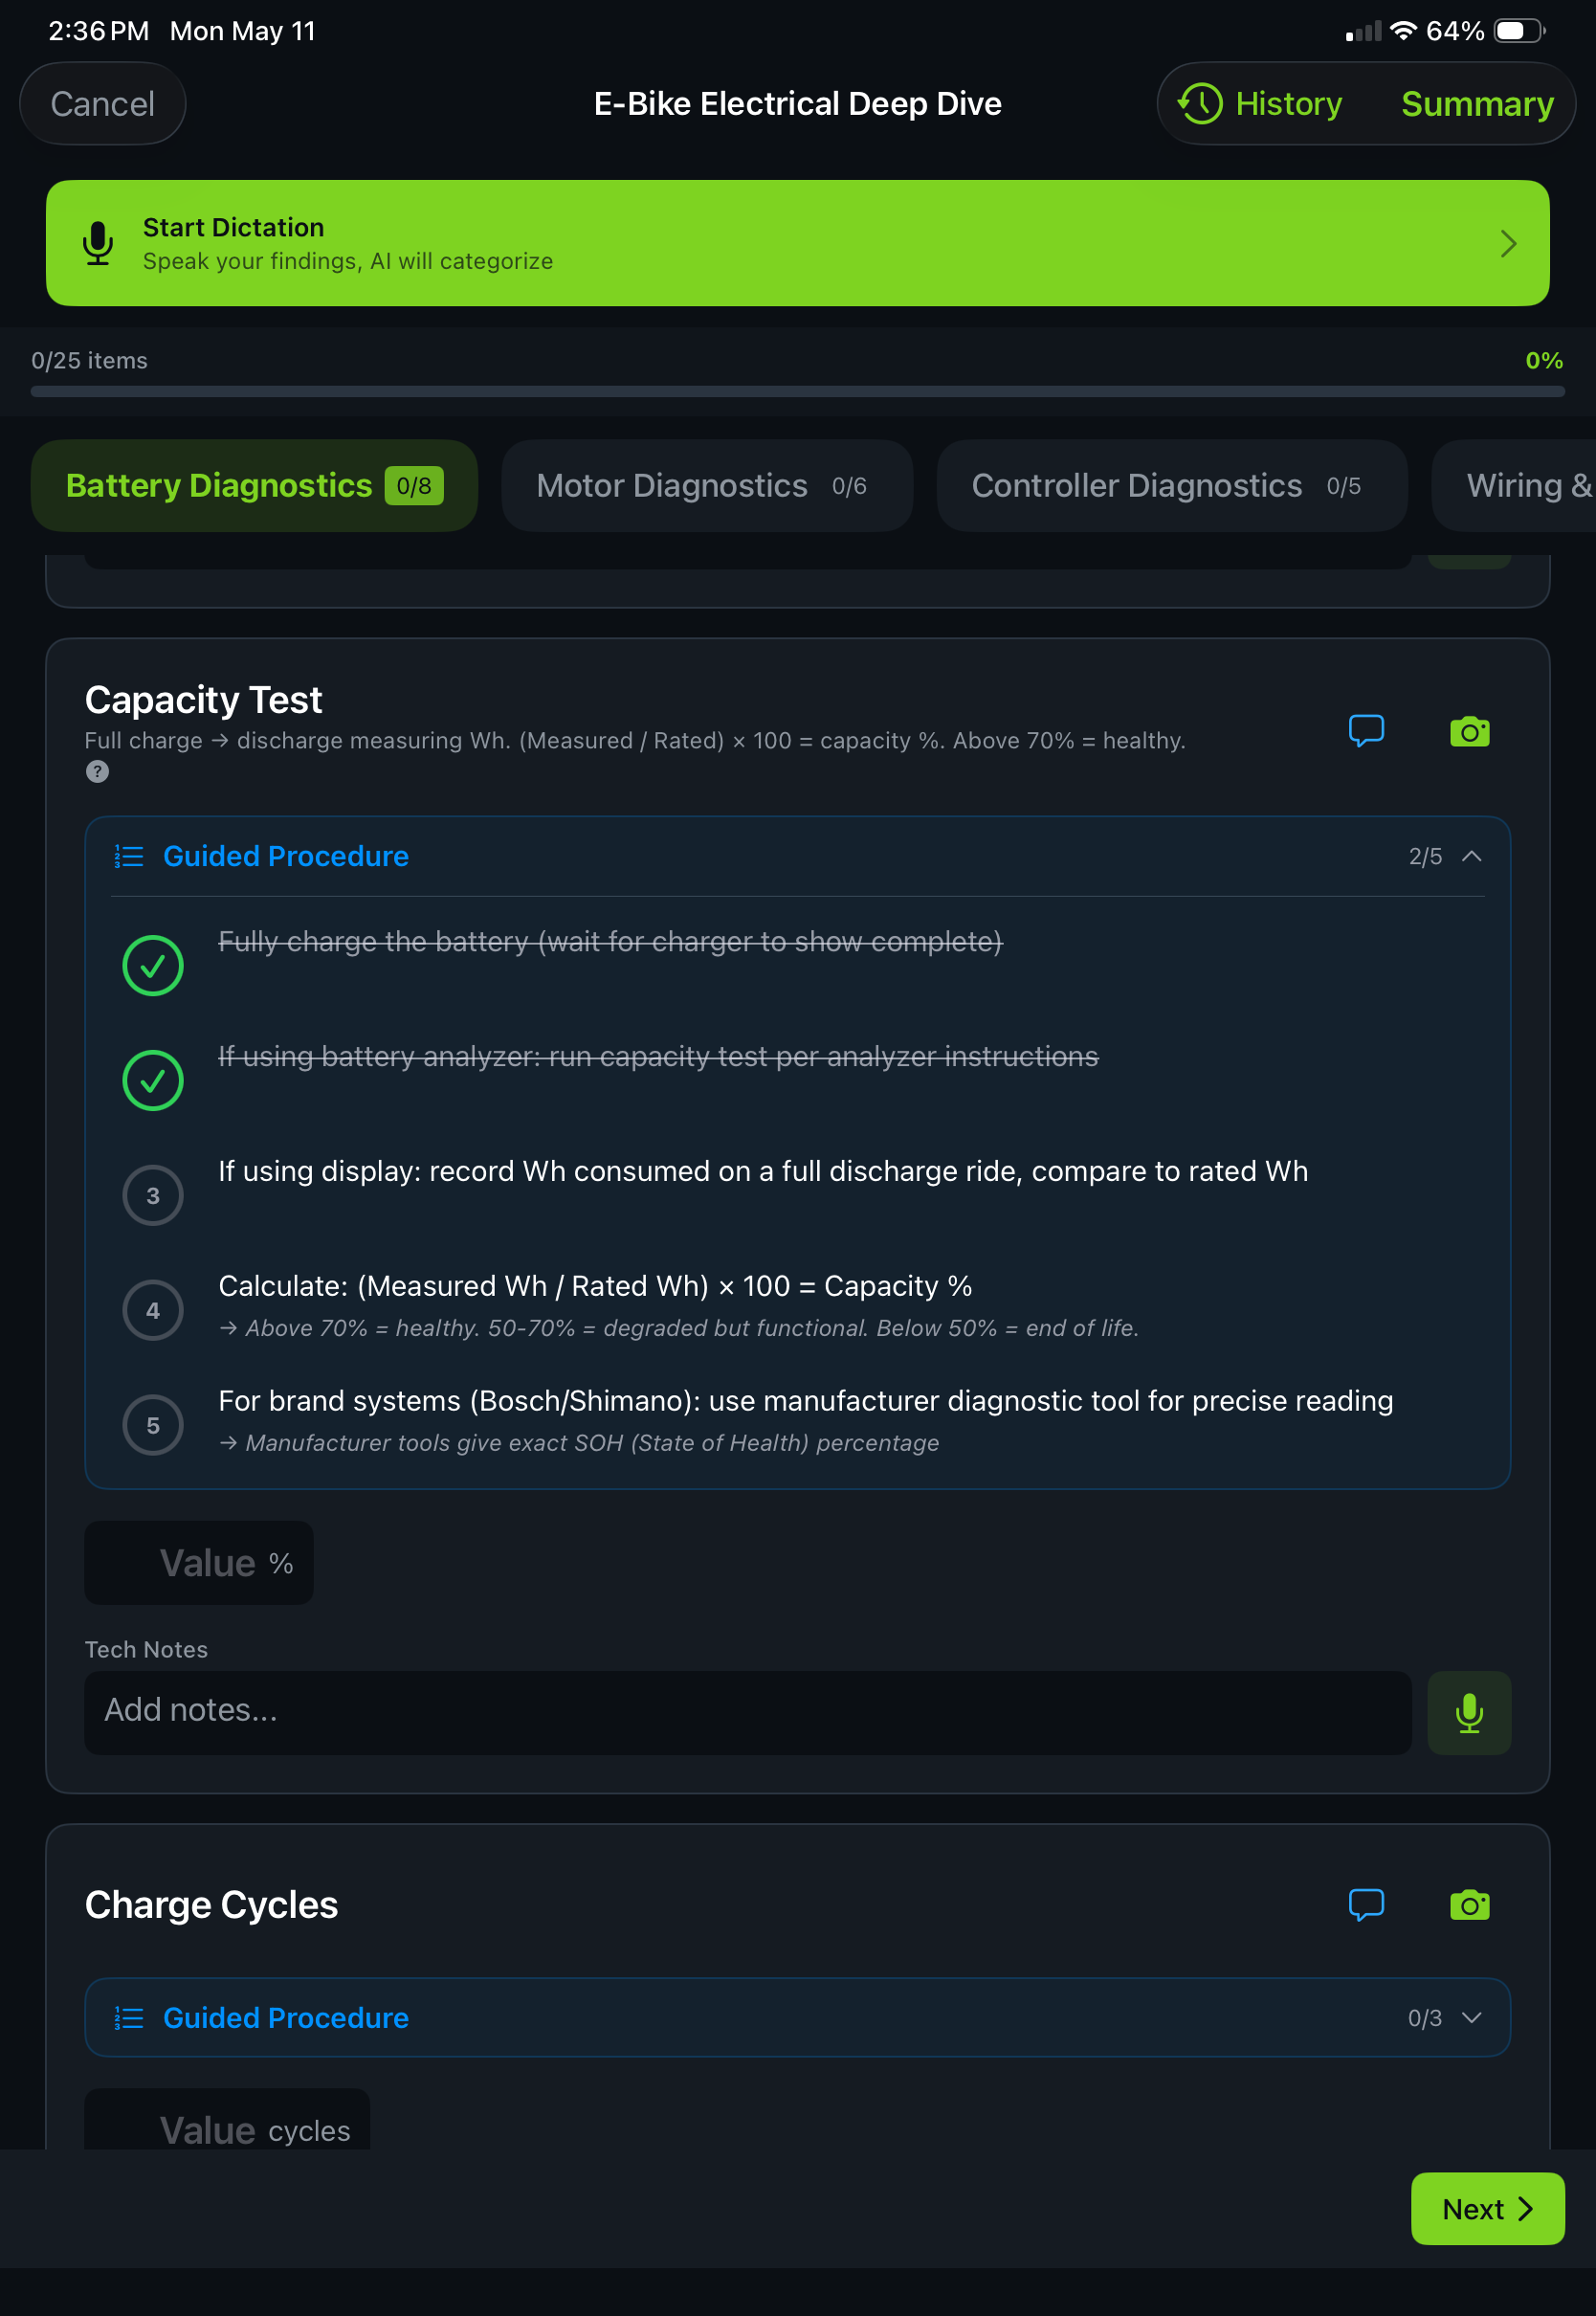Switch to the Motor Diagnostics tab
Viewport: 1596px width, 2316px height.
pyautogui.click(x=707, y=486)
